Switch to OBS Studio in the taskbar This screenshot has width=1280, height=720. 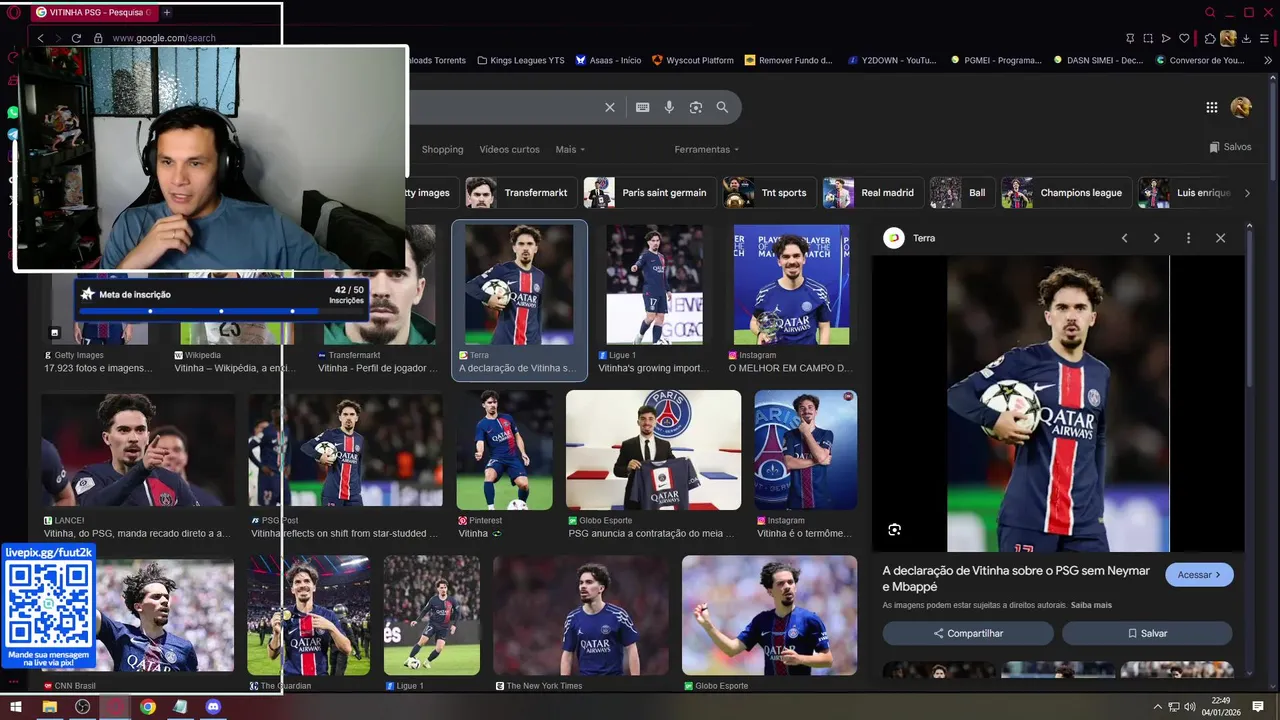point(82,707)
